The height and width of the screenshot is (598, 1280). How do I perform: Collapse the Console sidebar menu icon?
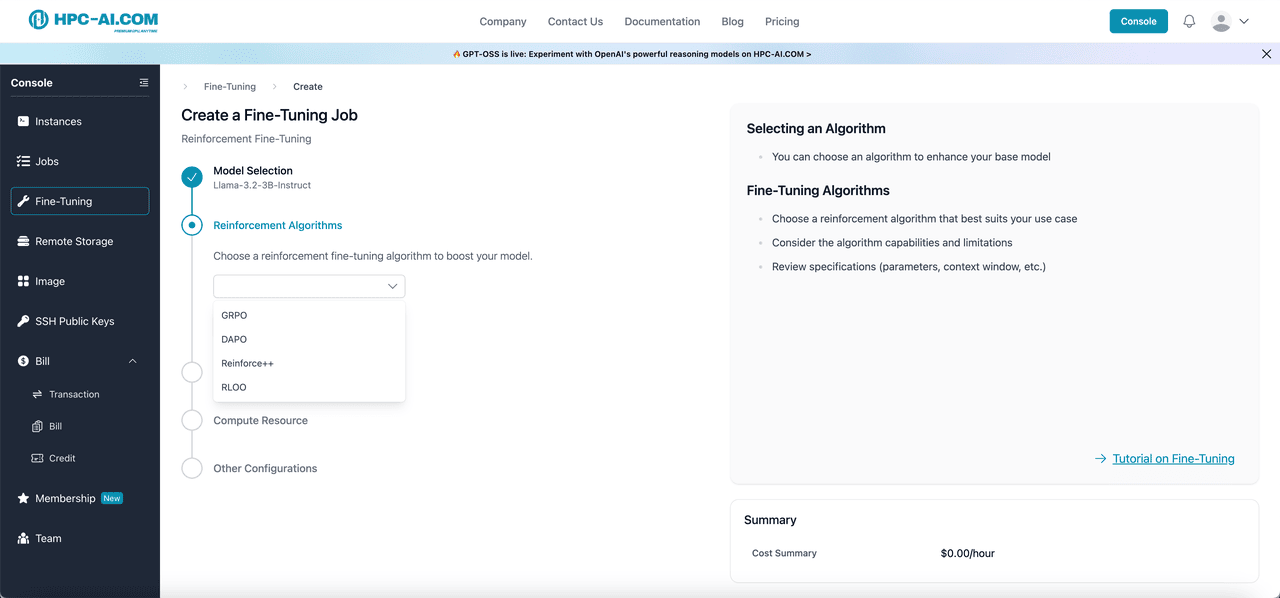(144, 83)
